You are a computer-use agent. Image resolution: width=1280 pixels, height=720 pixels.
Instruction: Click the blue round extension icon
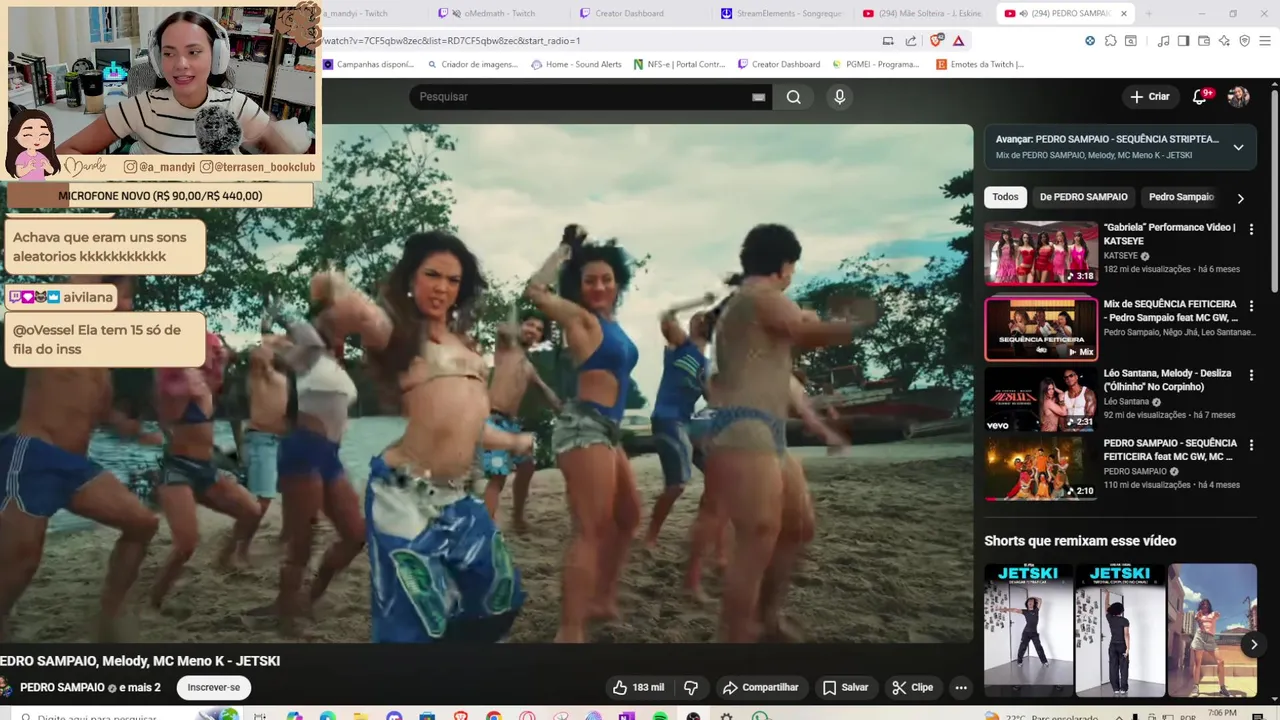(x=1090, y=41)
